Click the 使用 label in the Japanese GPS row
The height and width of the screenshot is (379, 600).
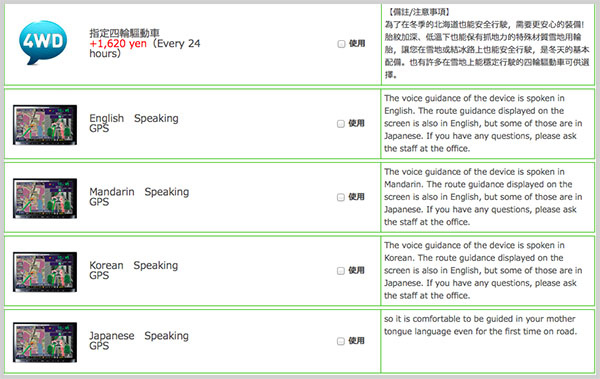356,341
